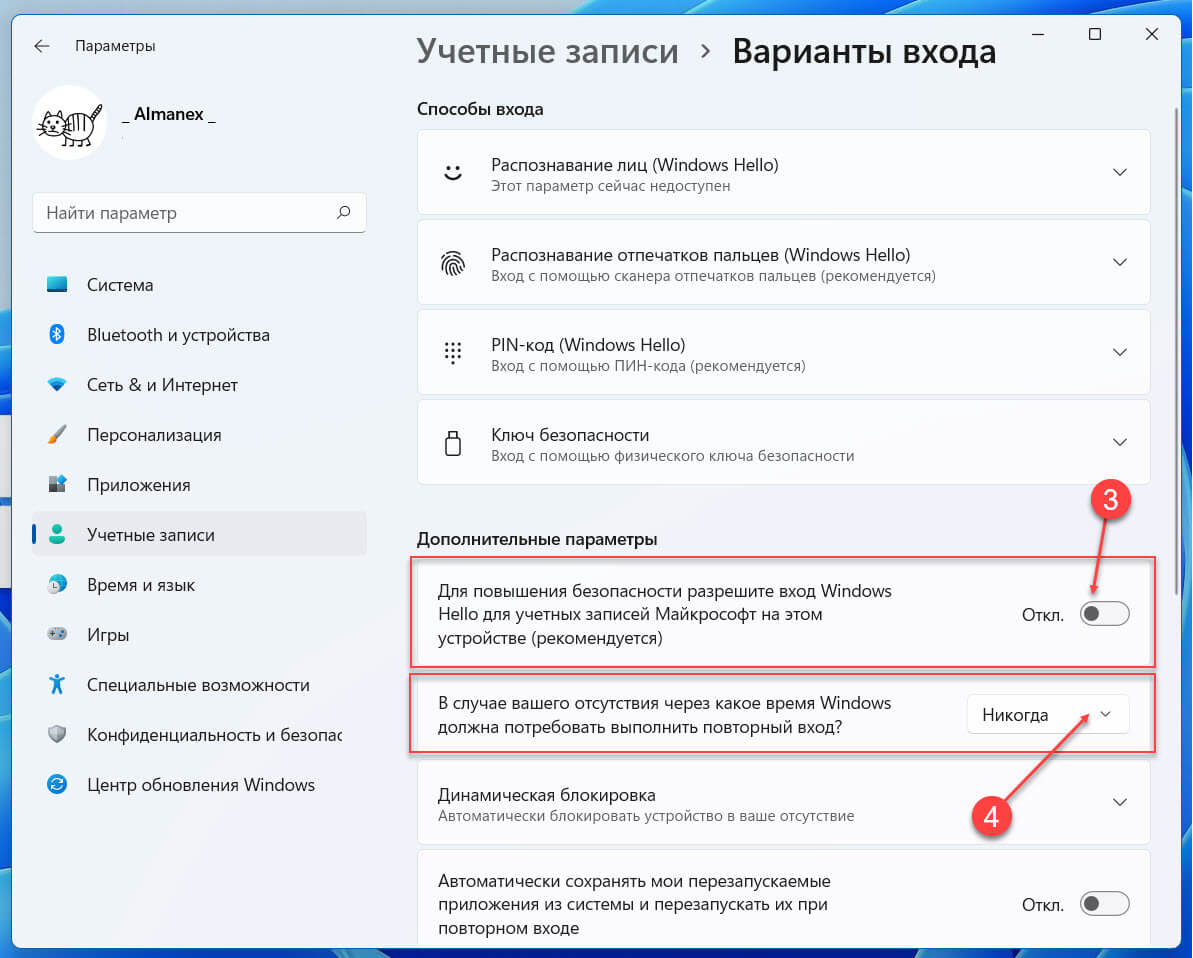Click the _ Almanex _ account name
The image size is (1193, 958).
point(169,114)
